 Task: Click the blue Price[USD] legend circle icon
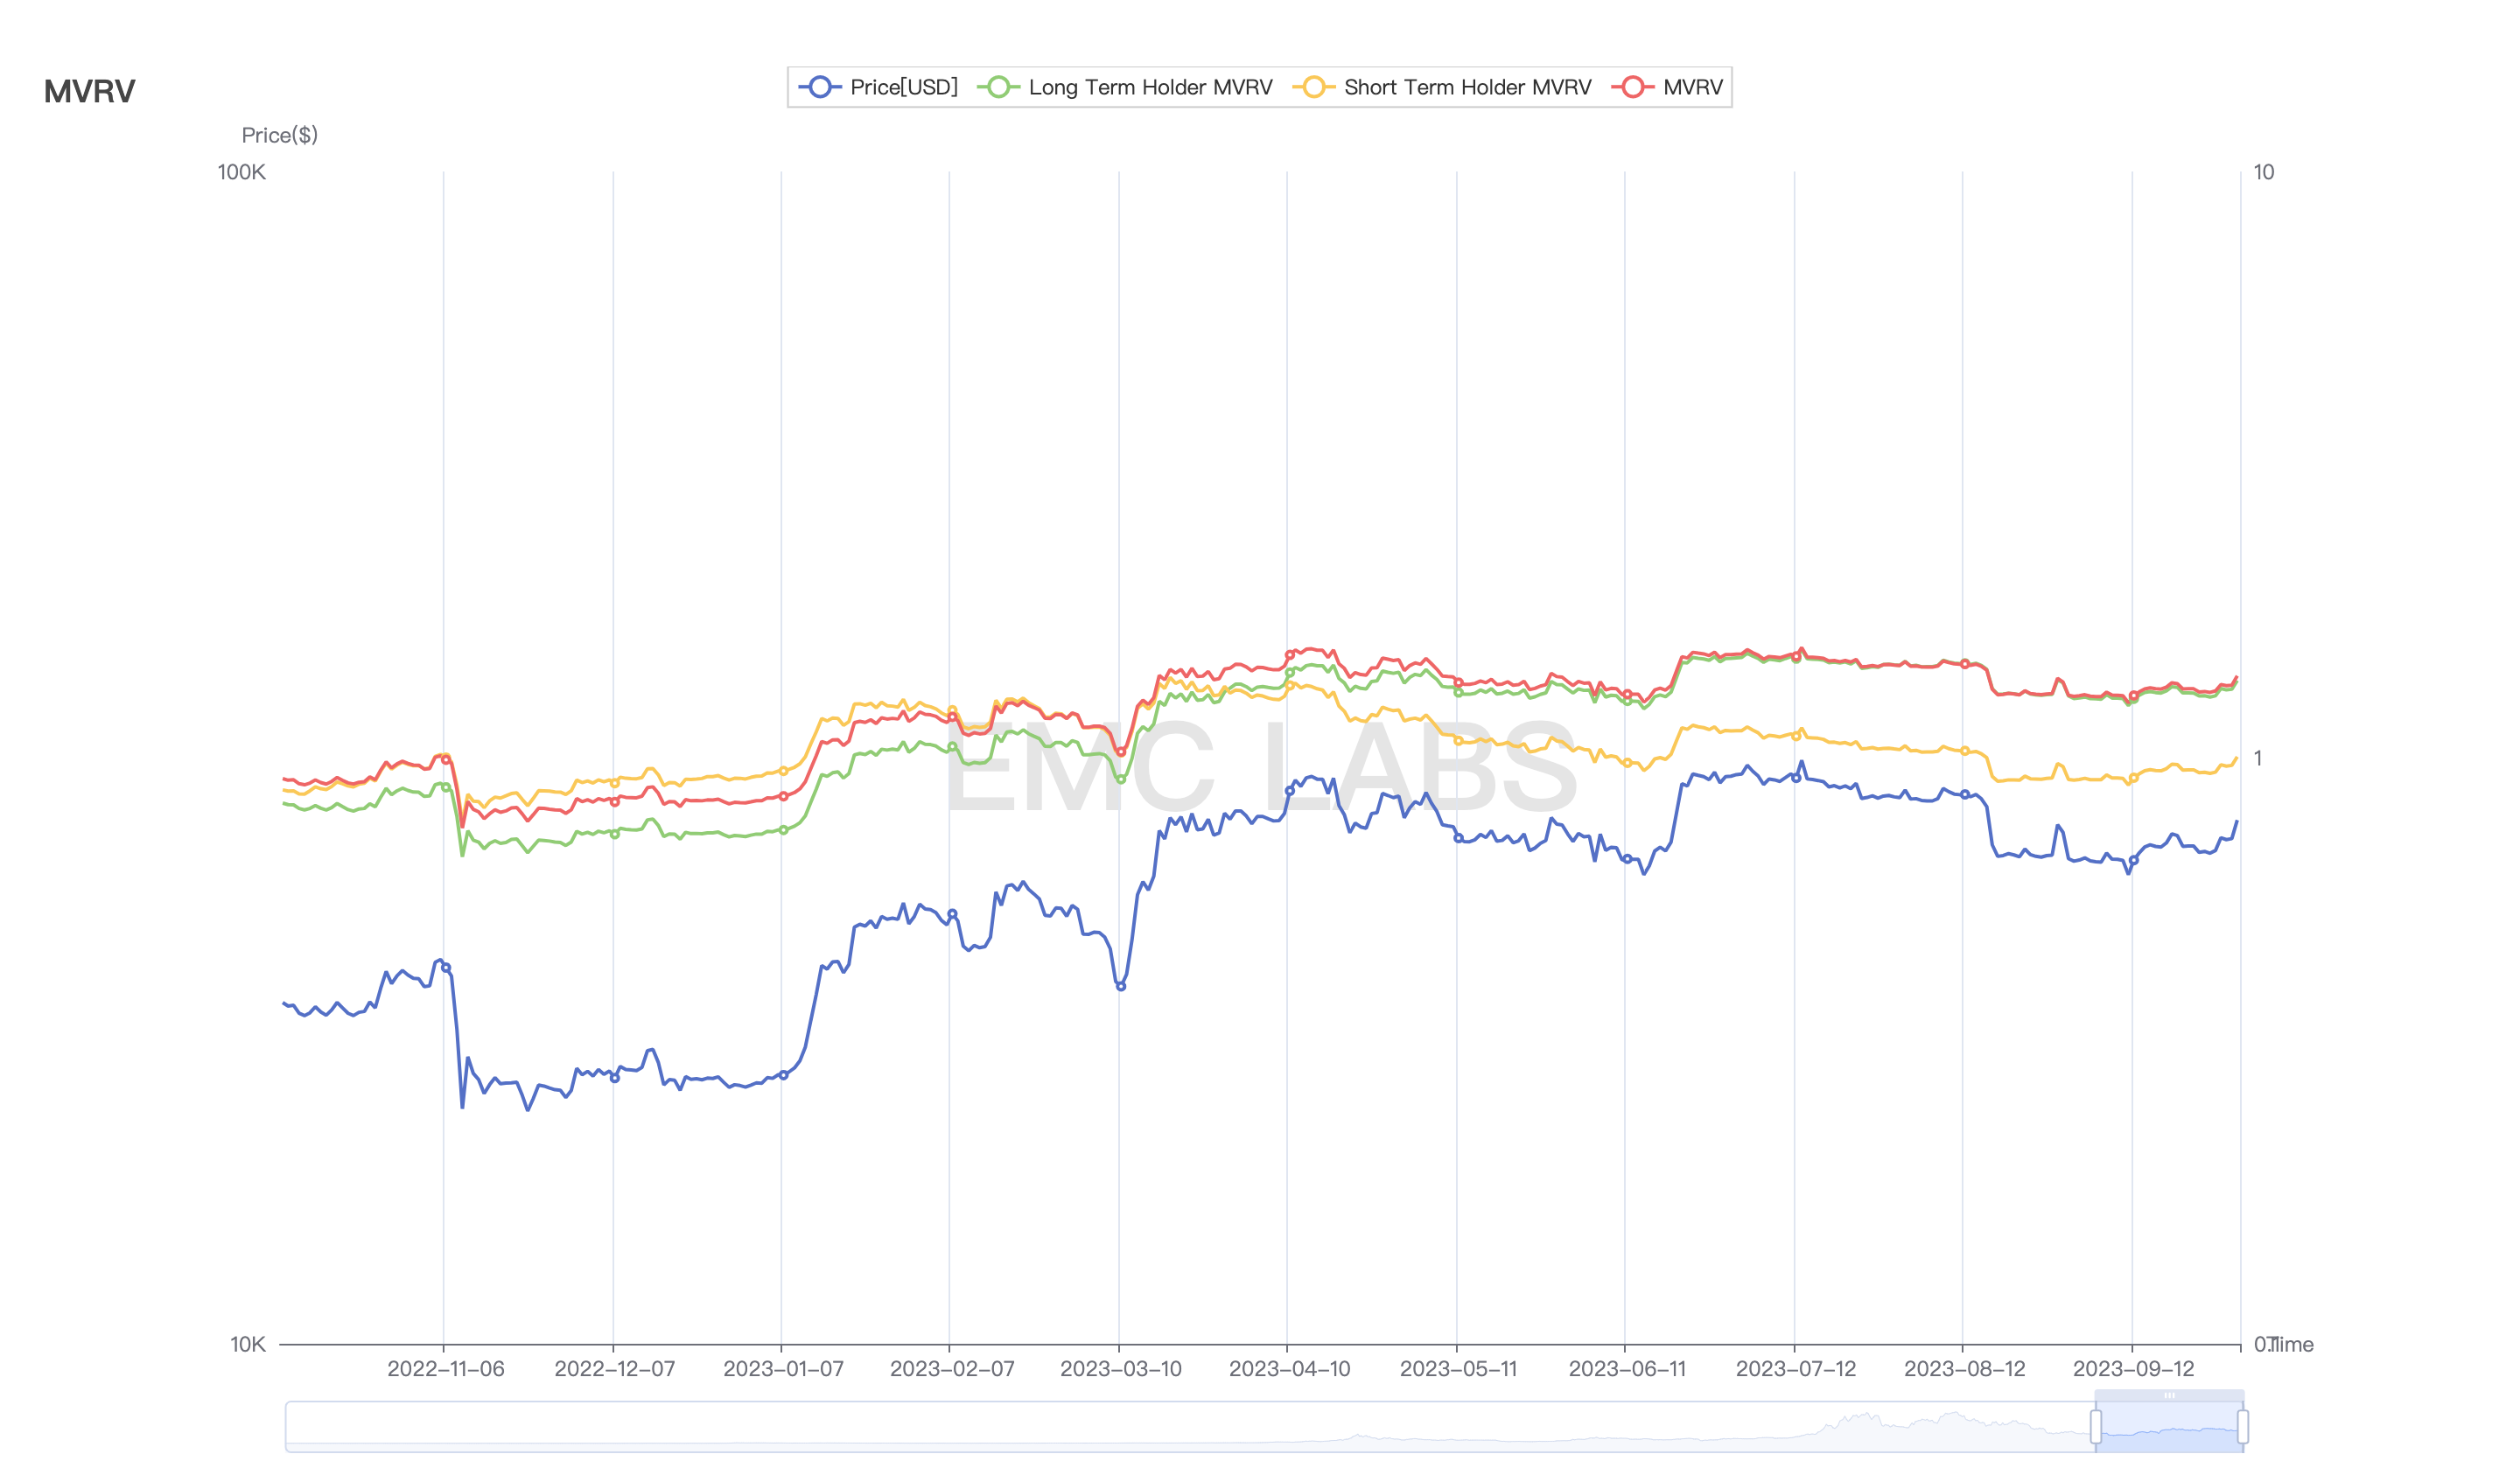coord(819,87)
